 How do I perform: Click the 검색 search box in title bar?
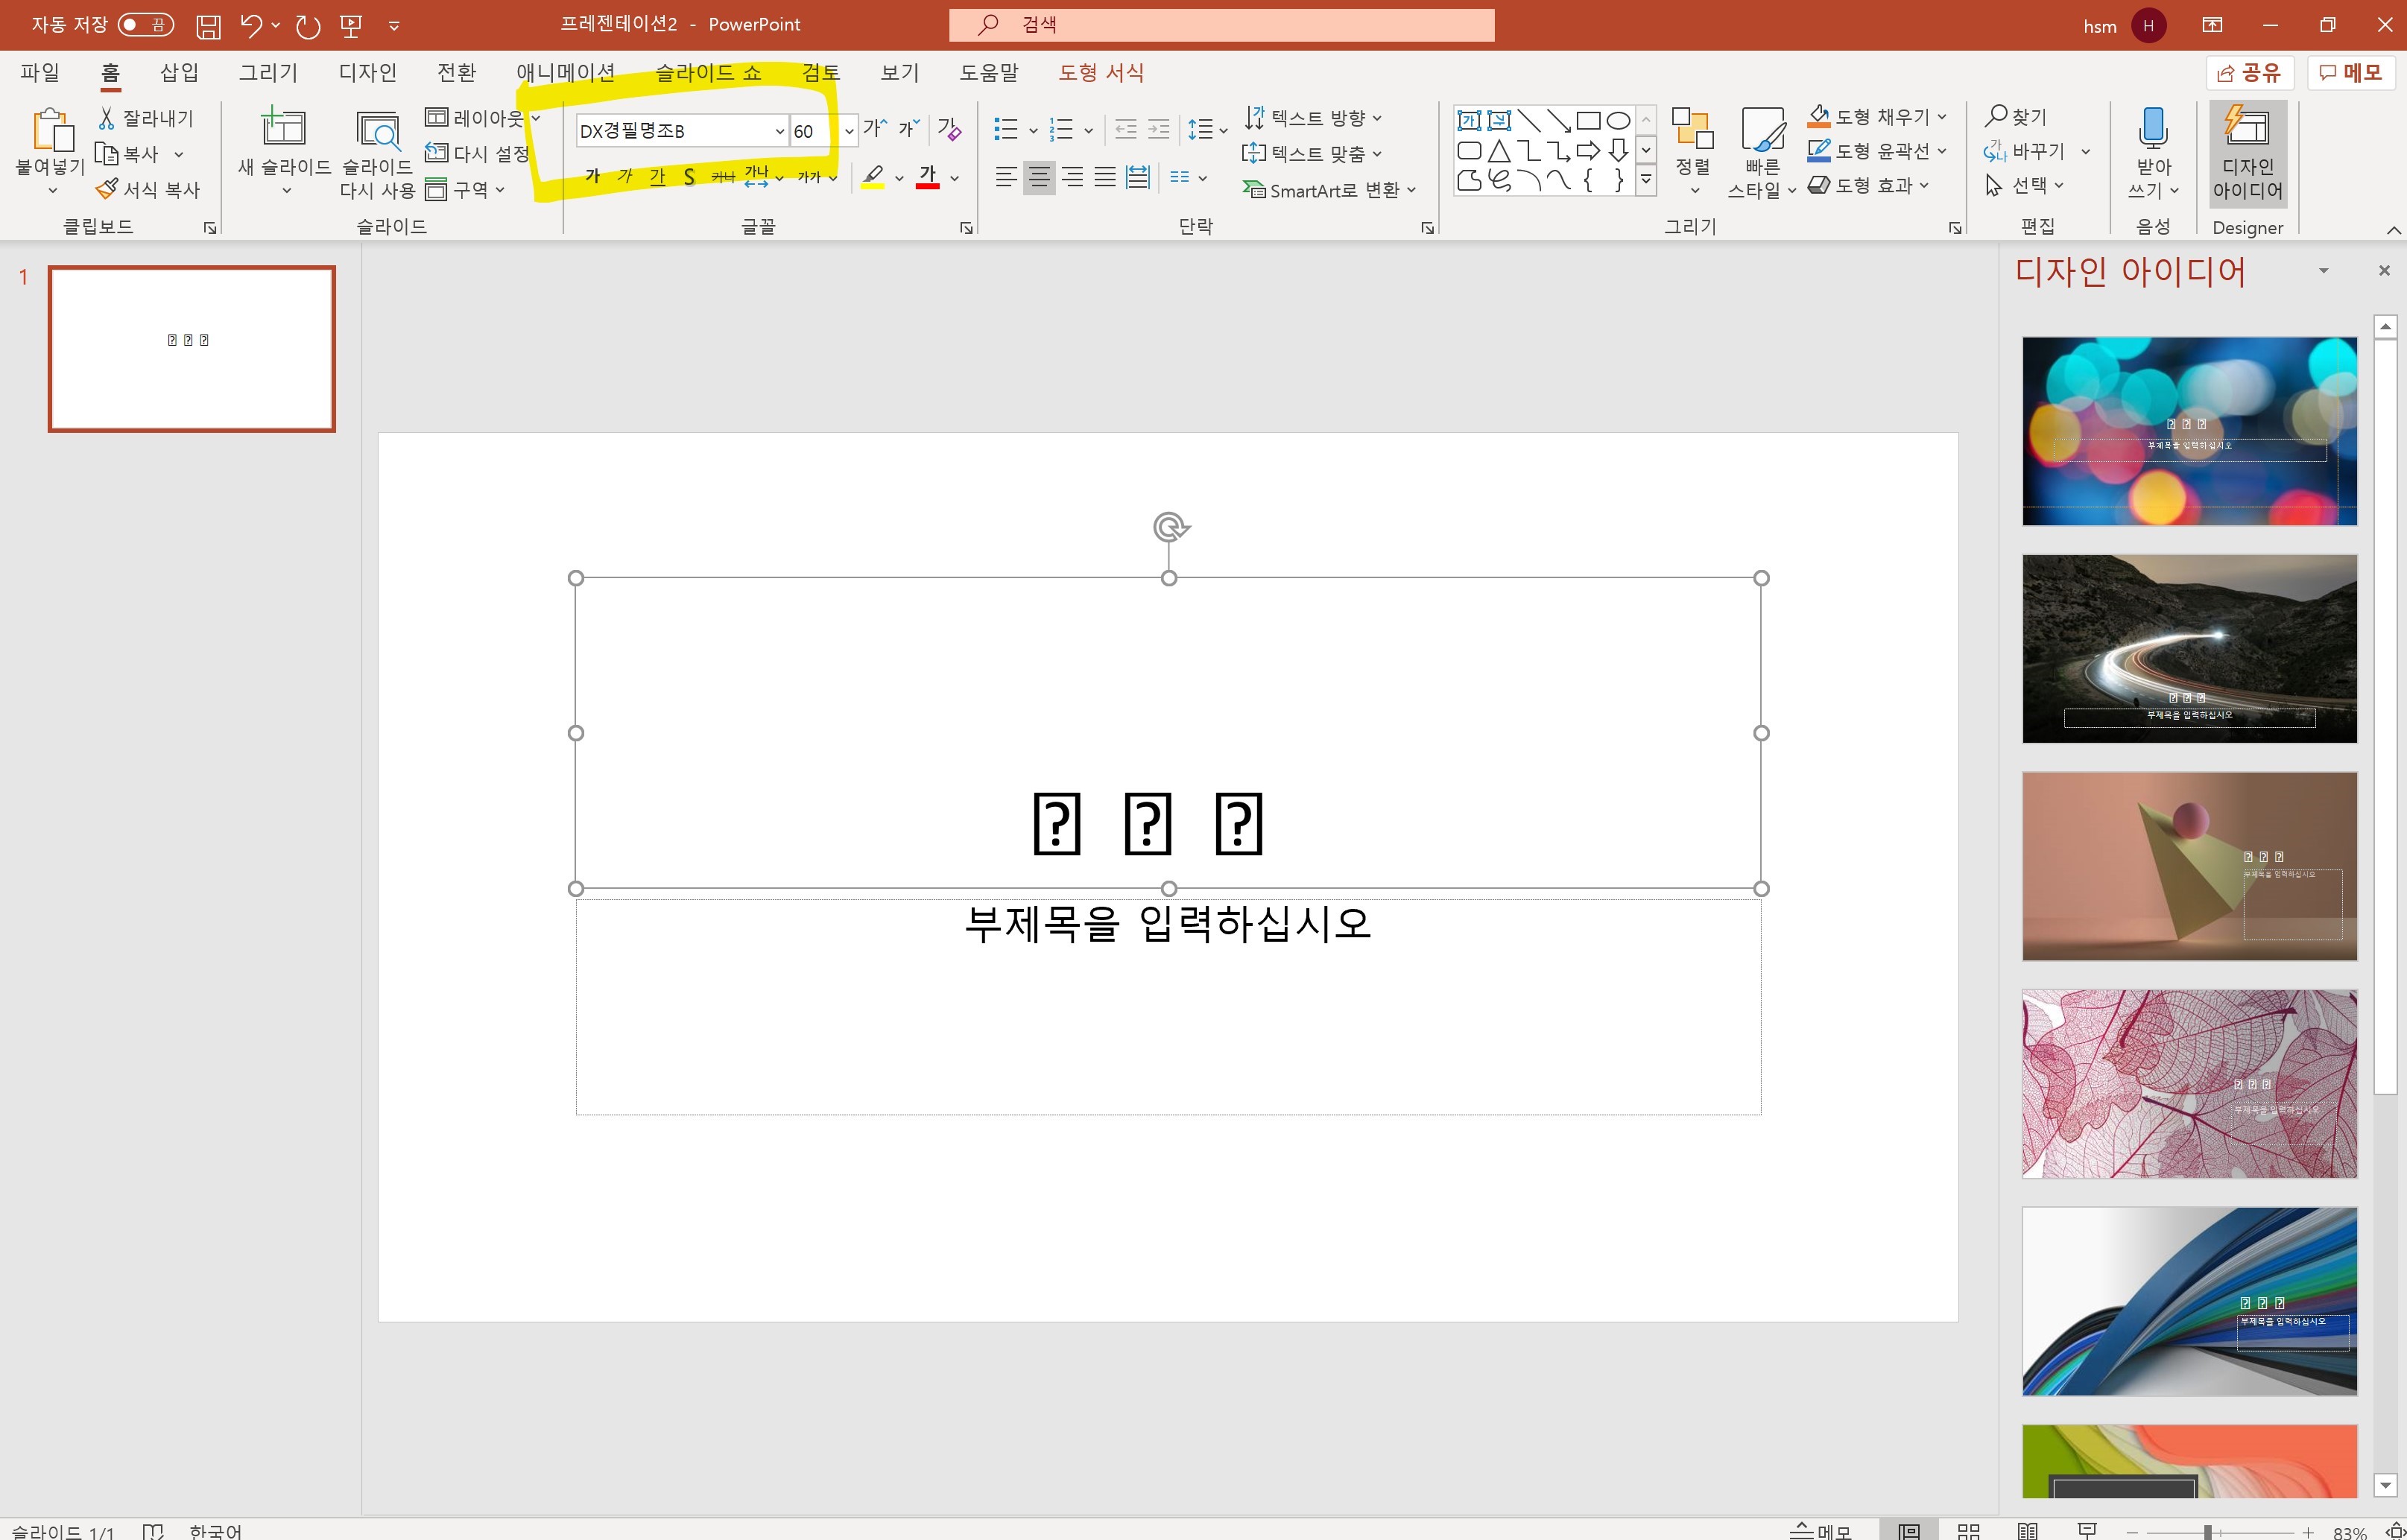[1221, 25]
